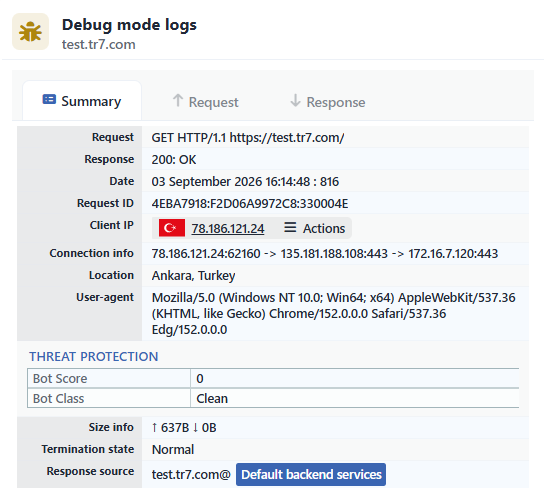Click the Size info row label
548x496 pixels.
pos(111,427)
